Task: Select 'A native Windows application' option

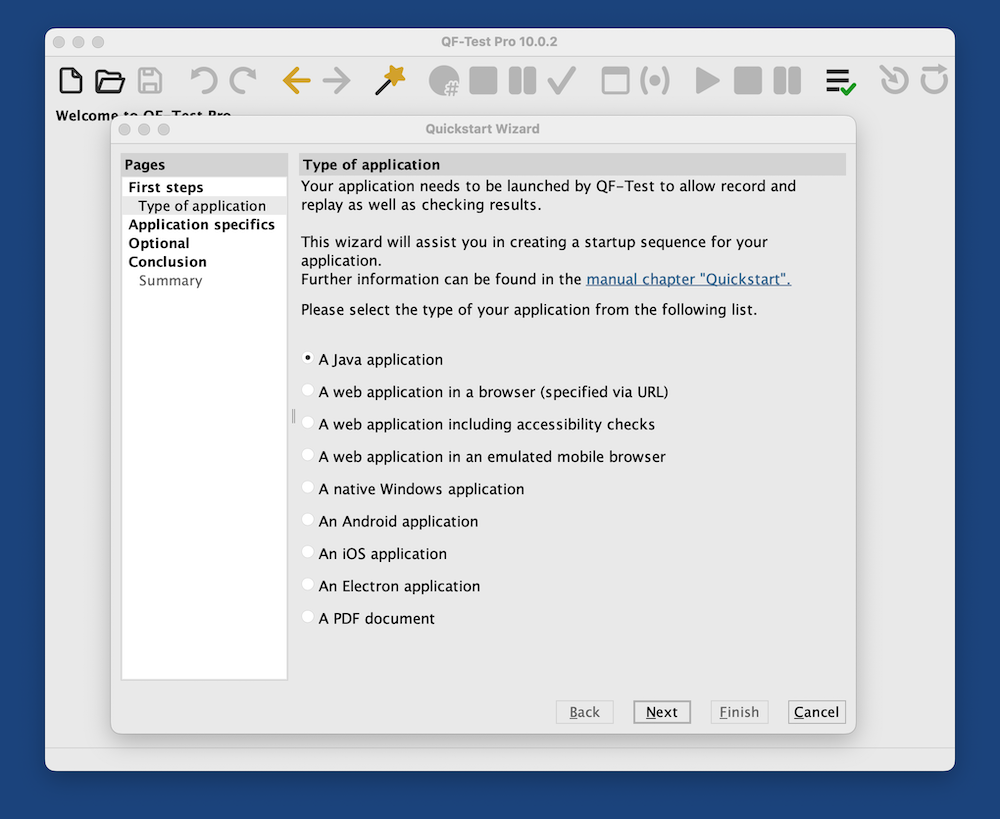Action: (308, 488)
